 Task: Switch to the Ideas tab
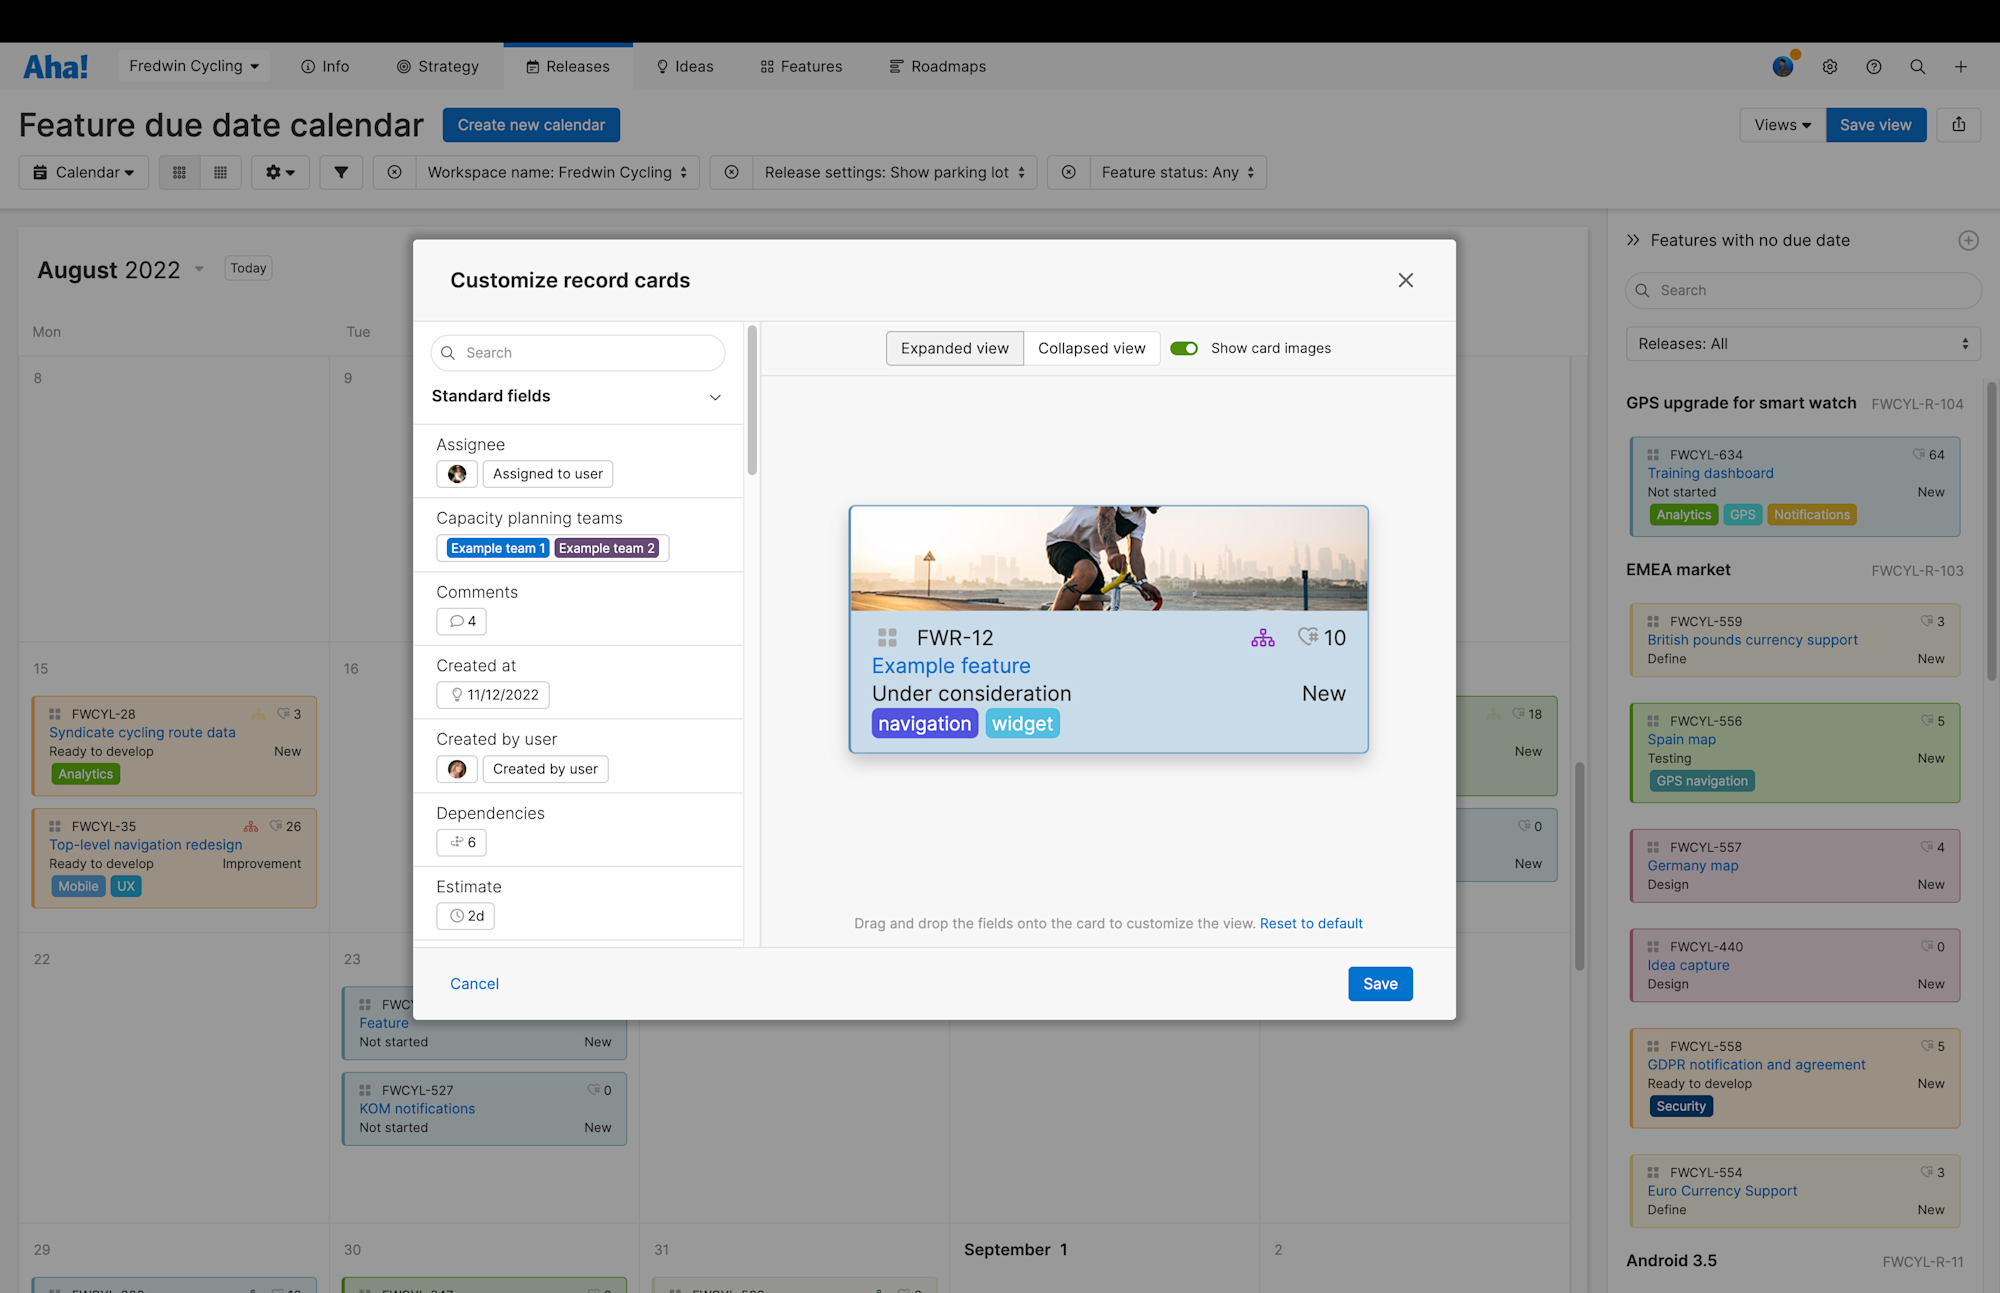[x=685, y=67]
